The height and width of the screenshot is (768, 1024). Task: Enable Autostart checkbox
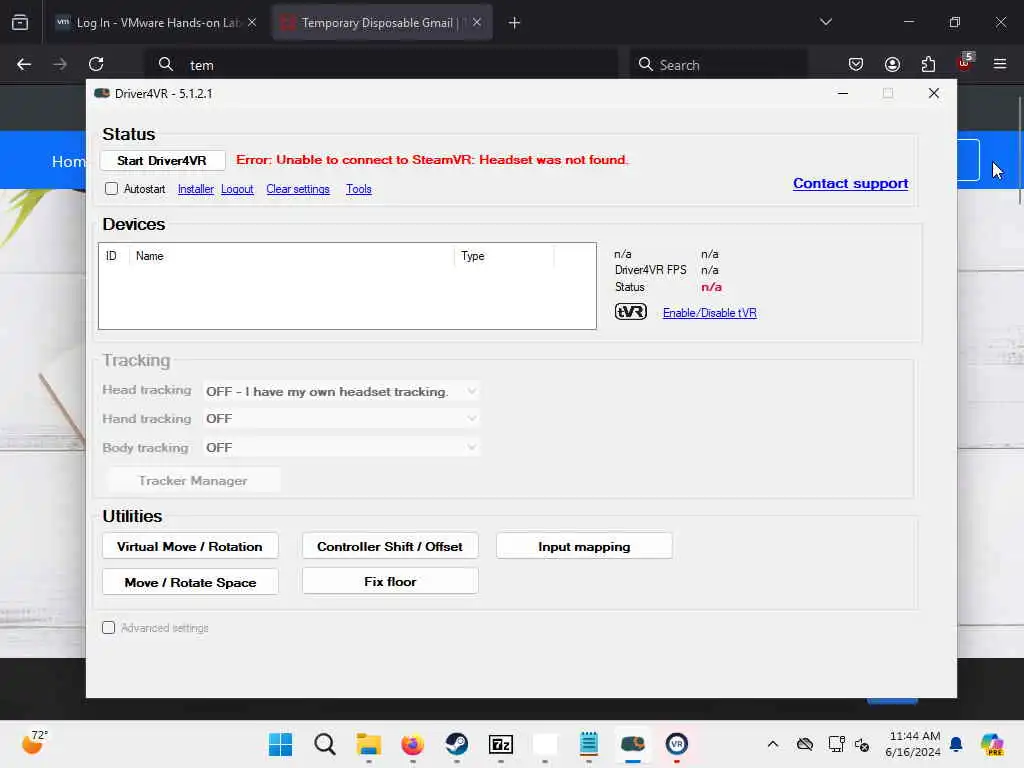coord(111,189)
